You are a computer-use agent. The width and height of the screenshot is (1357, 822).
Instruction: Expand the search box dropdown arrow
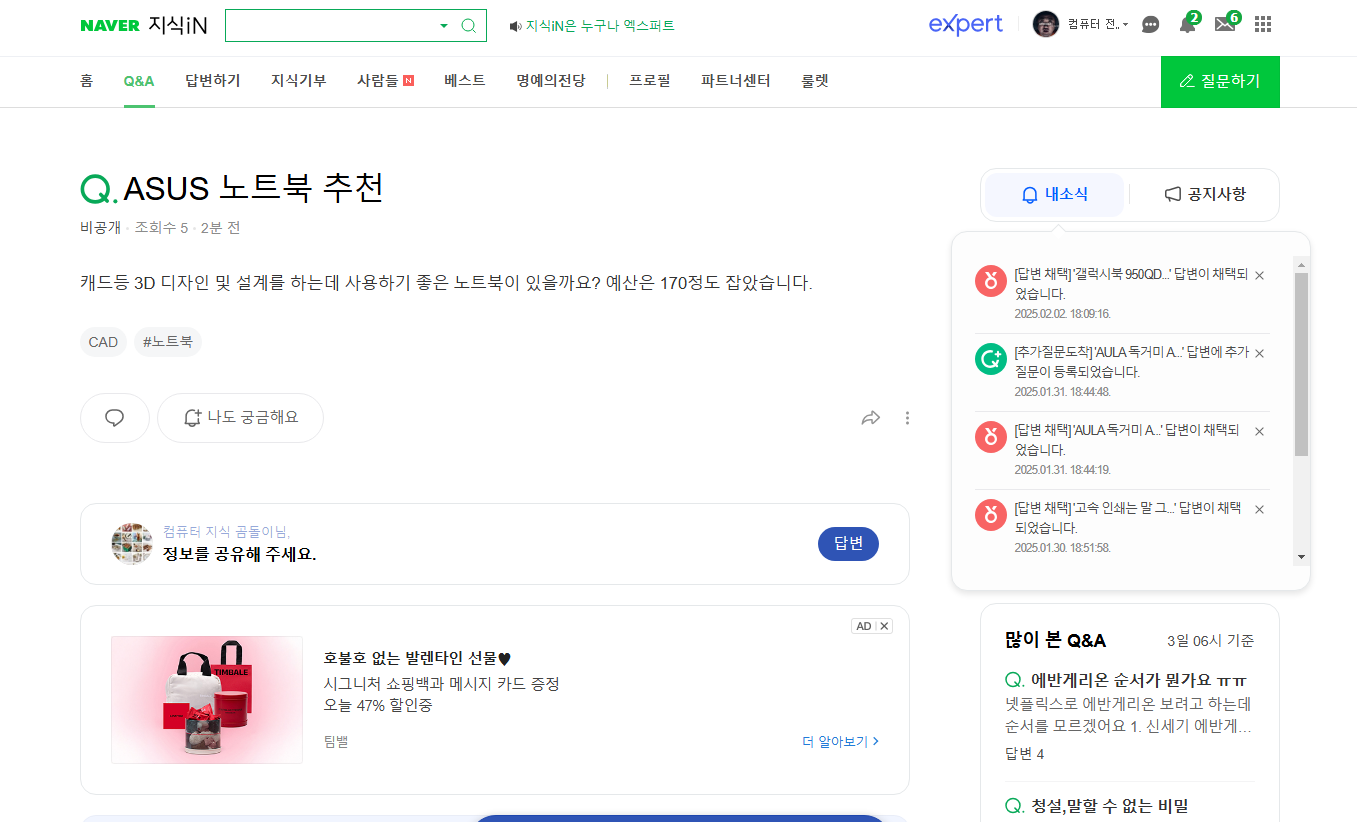[444, 26]
